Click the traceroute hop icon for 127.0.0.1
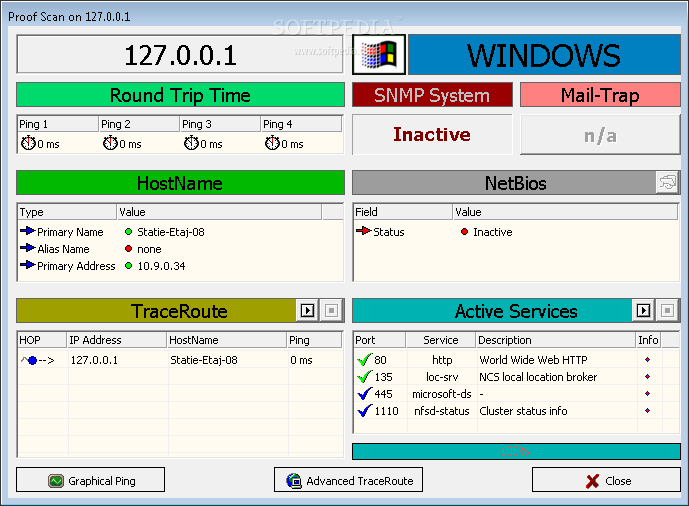This screenshot has width=689, height=506. [37, 361]
